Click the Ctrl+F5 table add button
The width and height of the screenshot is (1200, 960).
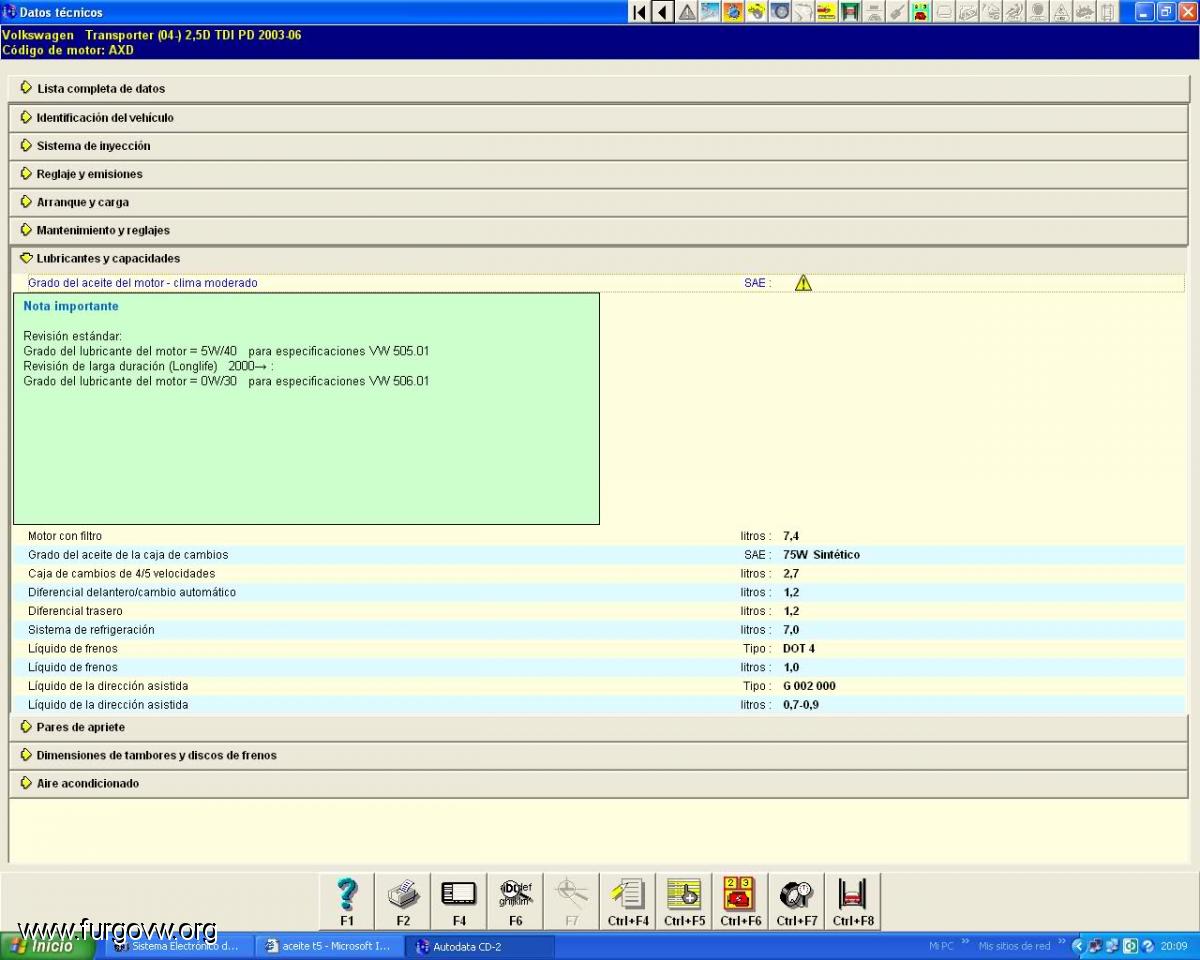pos(684,901)
